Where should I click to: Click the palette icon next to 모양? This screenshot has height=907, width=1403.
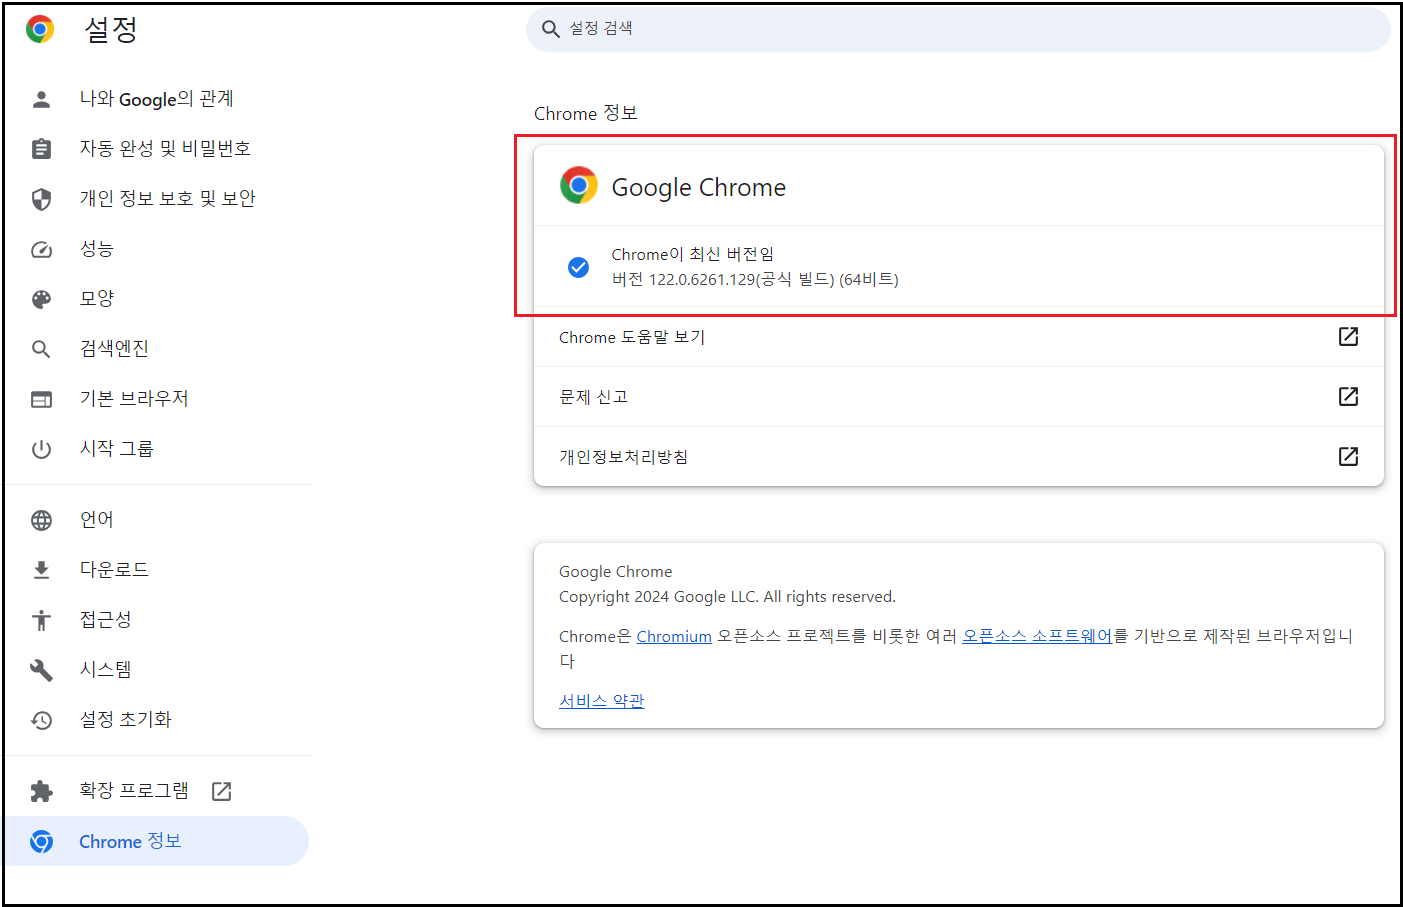[41, 297]
